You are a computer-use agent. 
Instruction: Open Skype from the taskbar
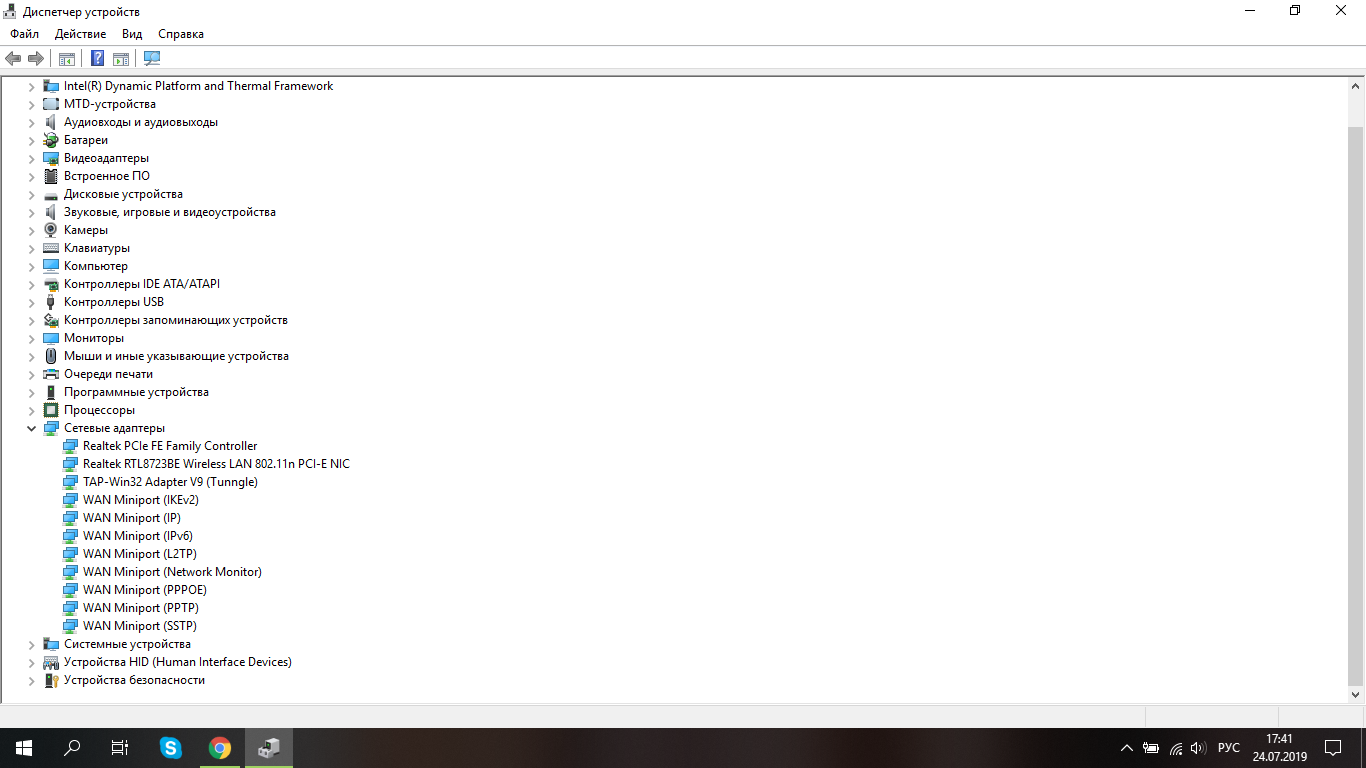coord(171,747)
